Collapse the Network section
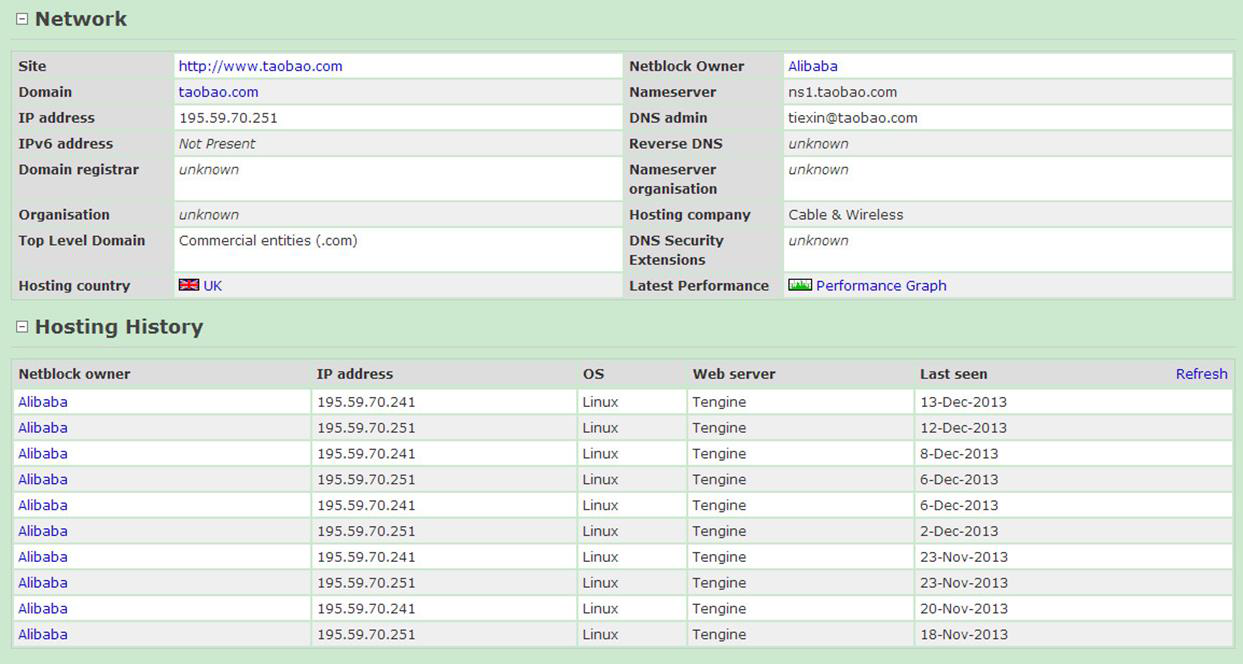 click(22, 19)
